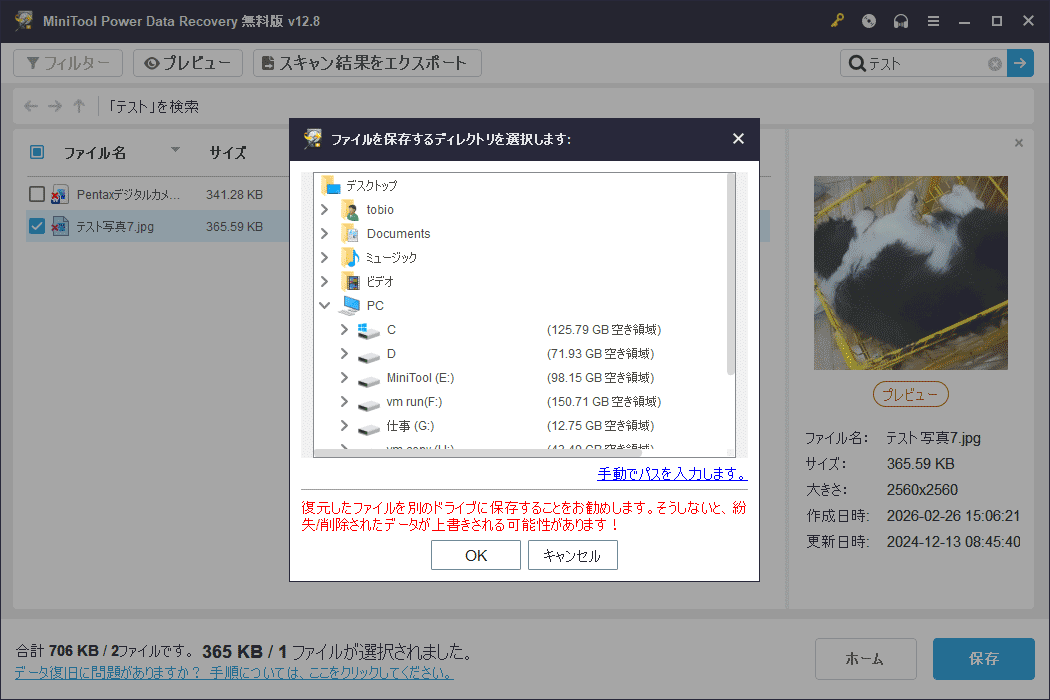
Task: Open the hamburger menu icon
Action: pyautogui.click(x=933, y=20)
